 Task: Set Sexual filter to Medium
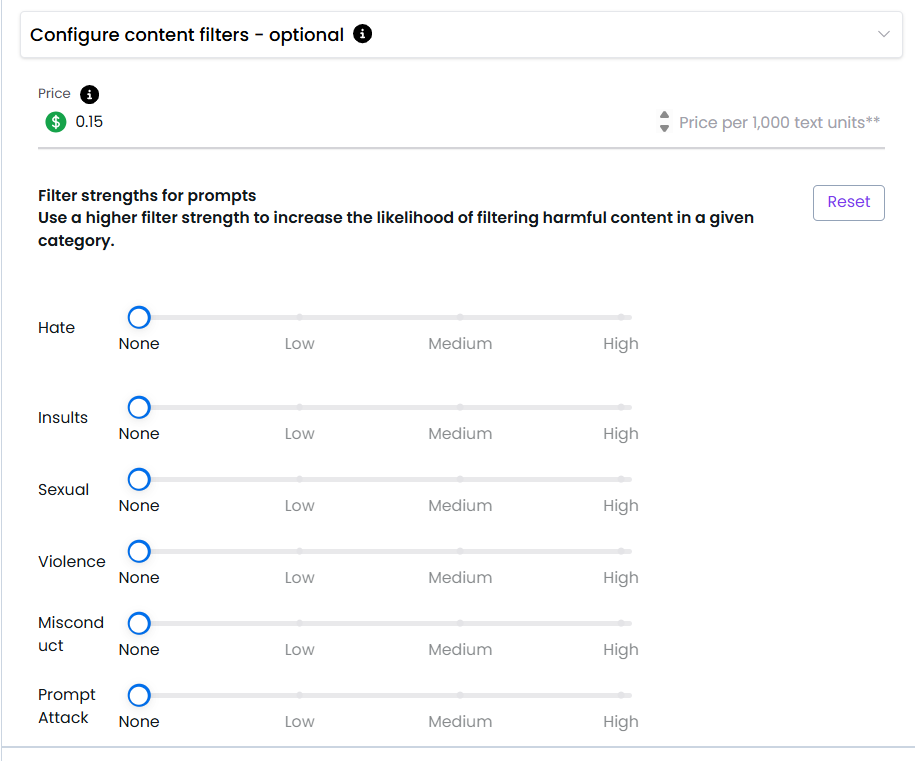[460, 480]
